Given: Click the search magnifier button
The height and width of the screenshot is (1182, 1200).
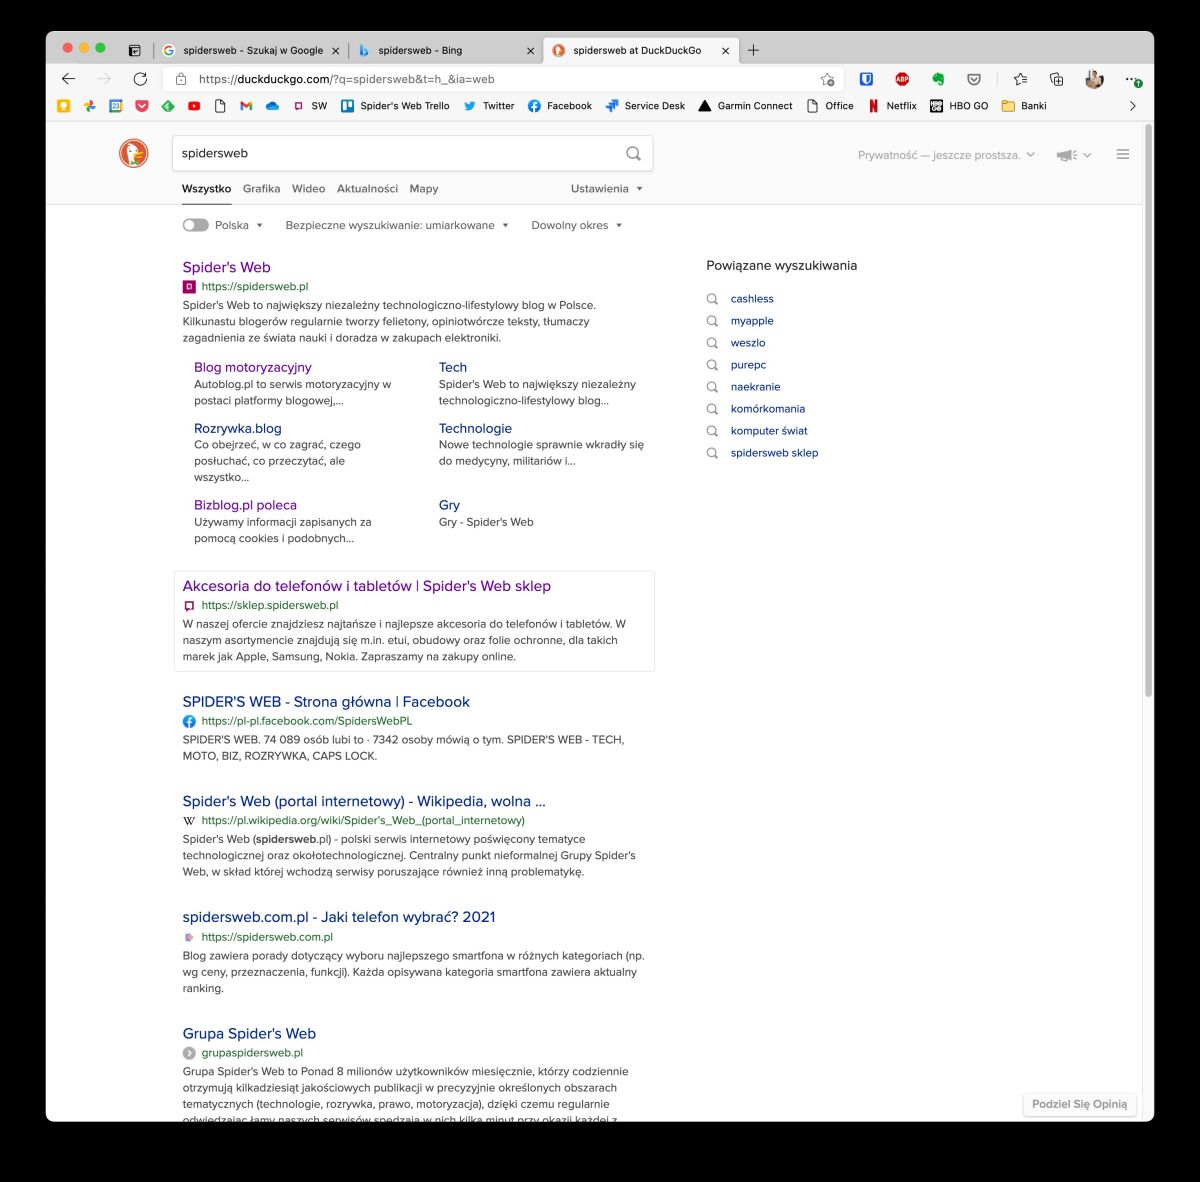Looking at the screenshot, I should 633,153.
